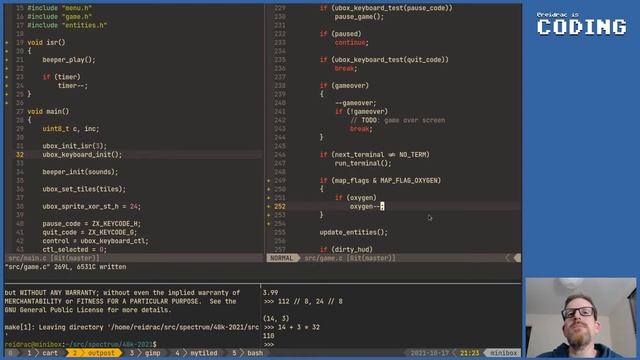Click the ubox_sprite_xor_st_h = 24; line

91,207
